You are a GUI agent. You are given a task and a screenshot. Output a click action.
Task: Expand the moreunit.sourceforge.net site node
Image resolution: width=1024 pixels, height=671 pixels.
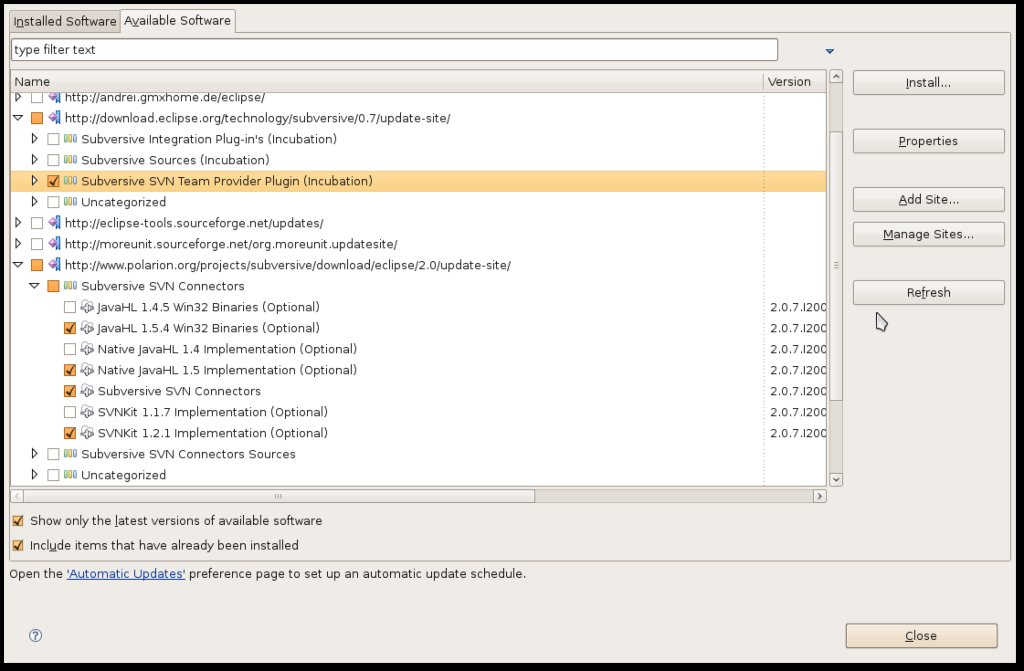click(x=18, y=244)
